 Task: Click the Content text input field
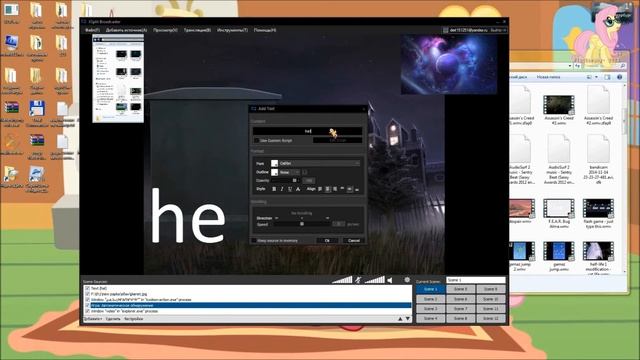[x=307, y=131]
